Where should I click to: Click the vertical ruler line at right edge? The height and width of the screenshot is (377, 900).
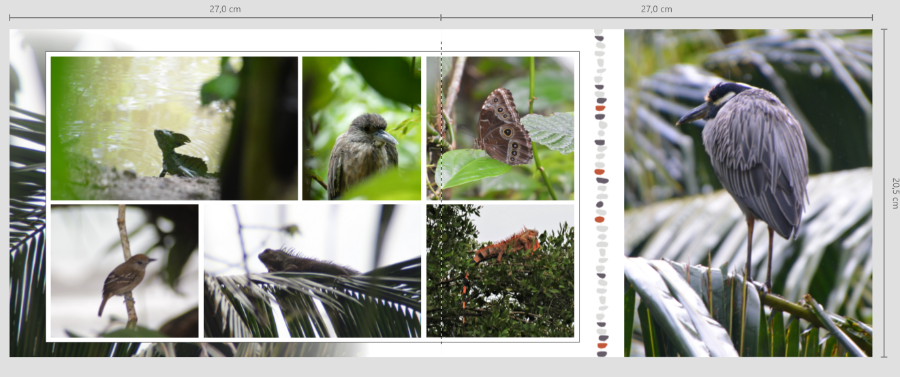coord(883,193)
